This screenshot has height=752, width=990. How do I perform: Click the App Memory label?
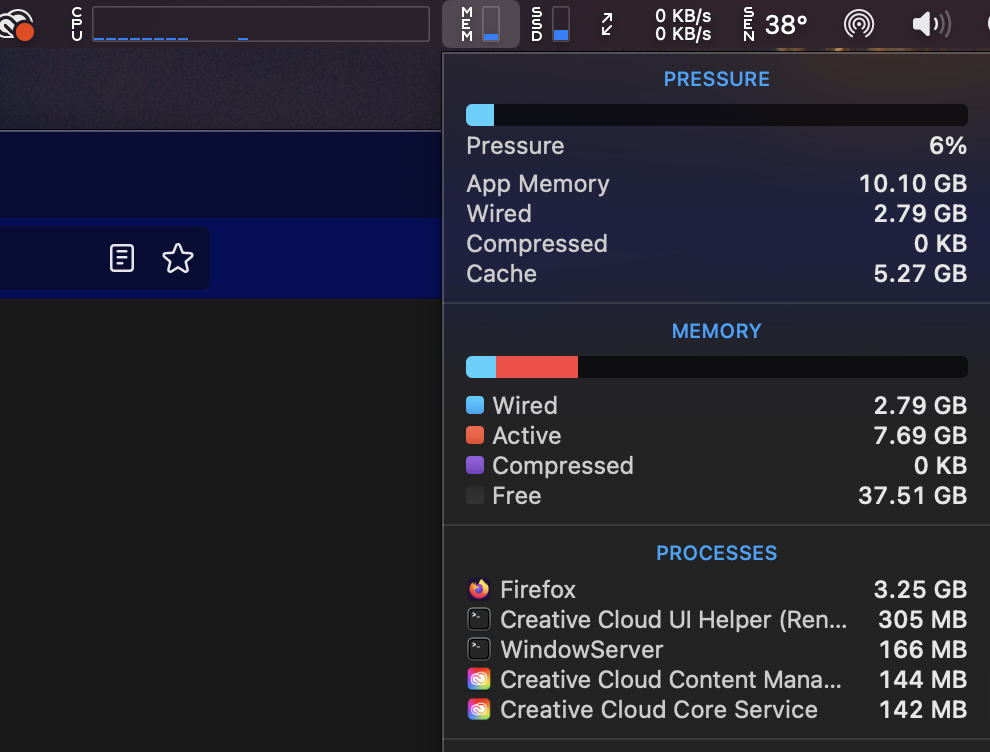pyautogui.click(x=538, y=184)
